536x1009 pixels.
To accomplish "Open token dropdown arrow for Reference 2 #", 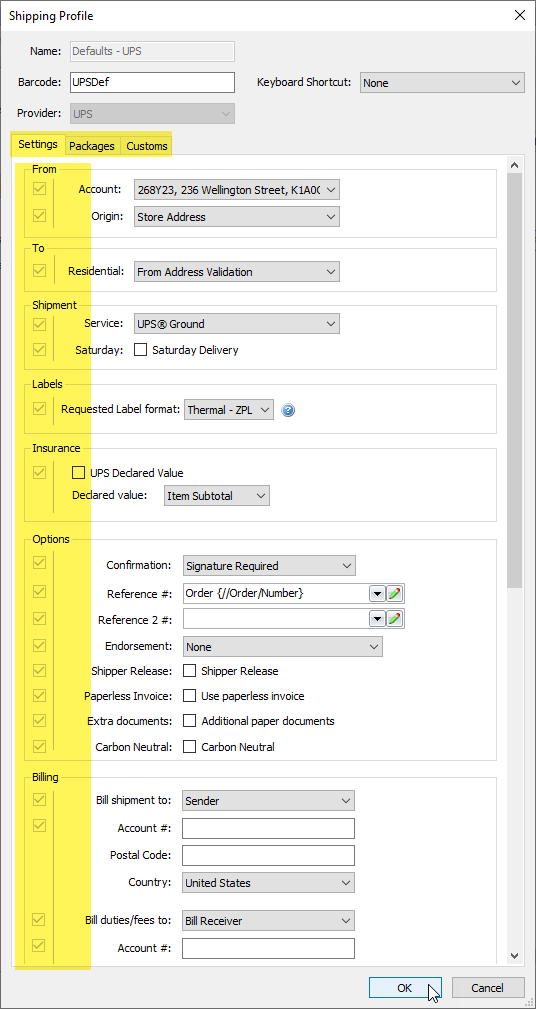I will [377, 619].
